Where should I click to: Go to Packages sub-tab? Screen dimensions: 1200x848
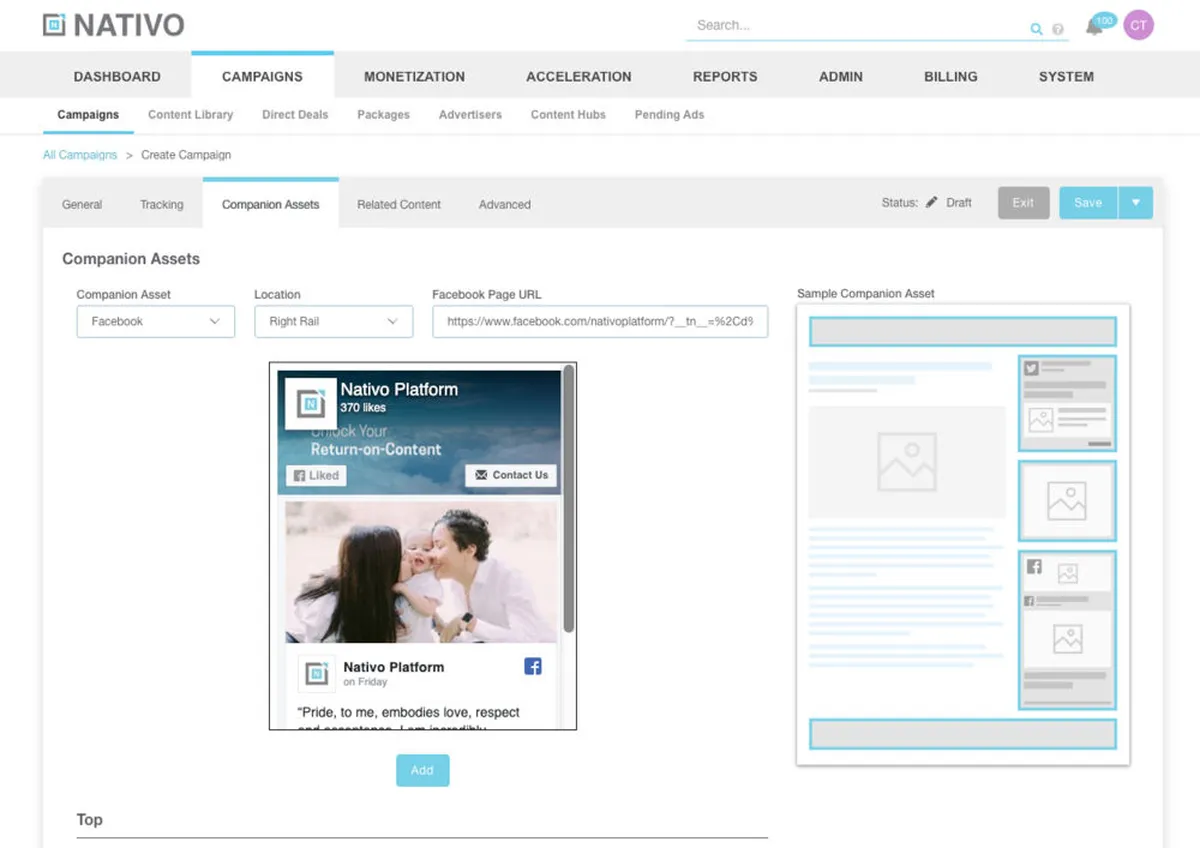[x=383, y=115]
